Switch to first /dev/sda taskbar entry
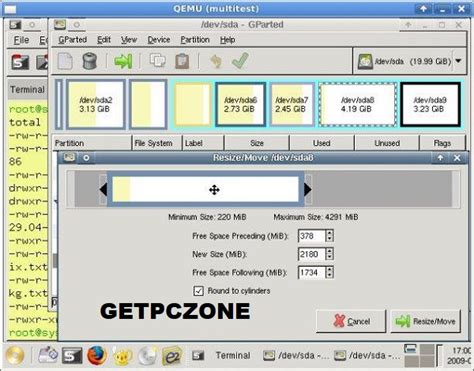Image resolution: width=474 pixels, height=371 pixels. 296,356
